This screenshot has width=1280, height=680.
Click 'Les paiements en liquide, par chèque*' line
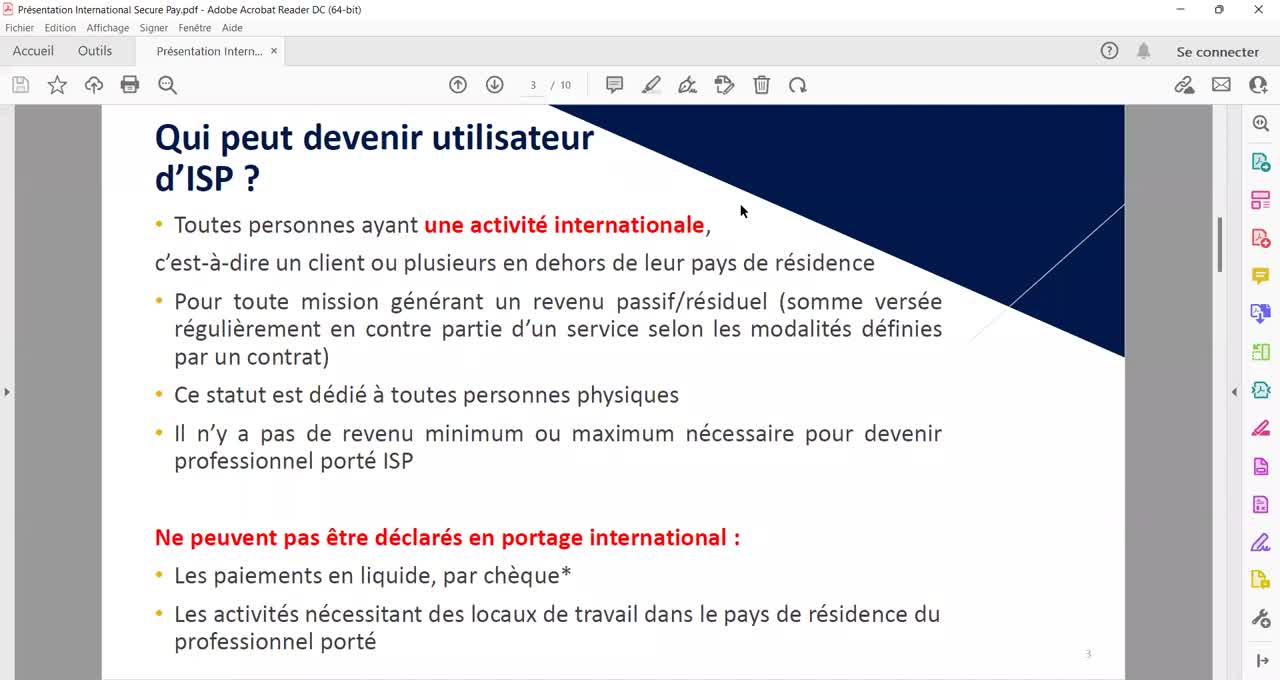[x=372, y=576]
